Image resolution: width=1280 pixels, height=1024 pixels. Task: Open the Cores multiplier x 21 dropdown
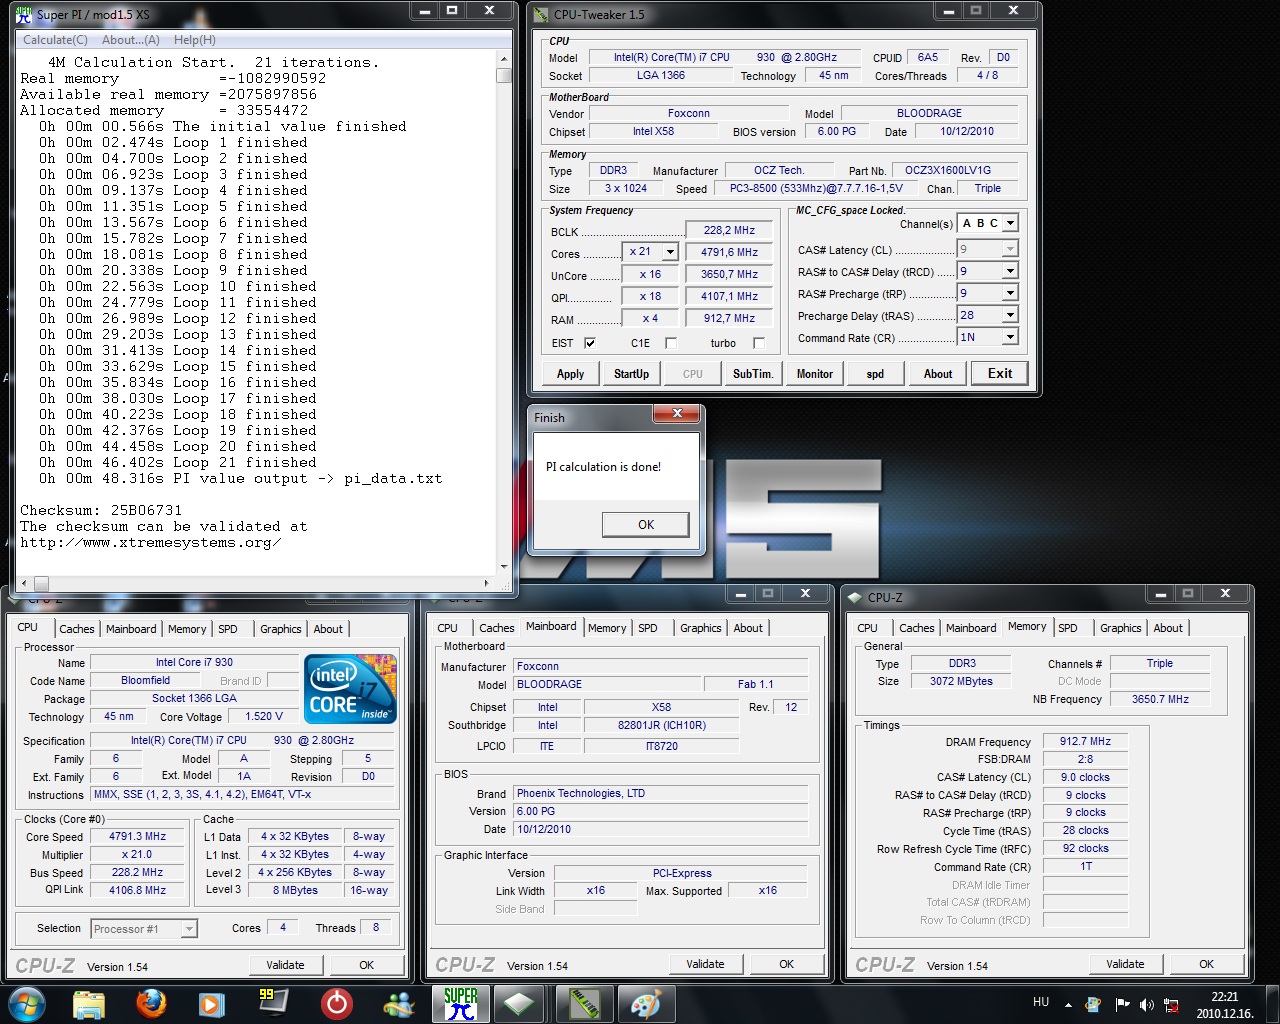pos(669,252)
